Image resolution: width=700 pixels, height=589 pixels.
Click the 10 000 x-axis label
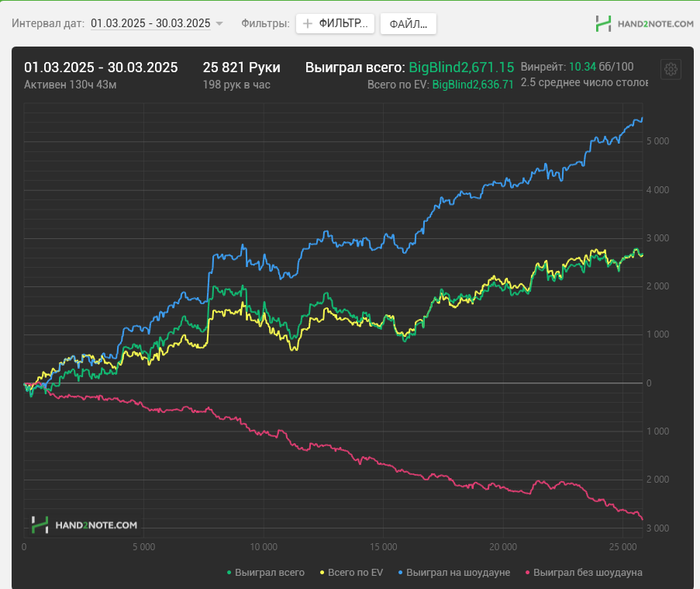click(x=263, y=547)
